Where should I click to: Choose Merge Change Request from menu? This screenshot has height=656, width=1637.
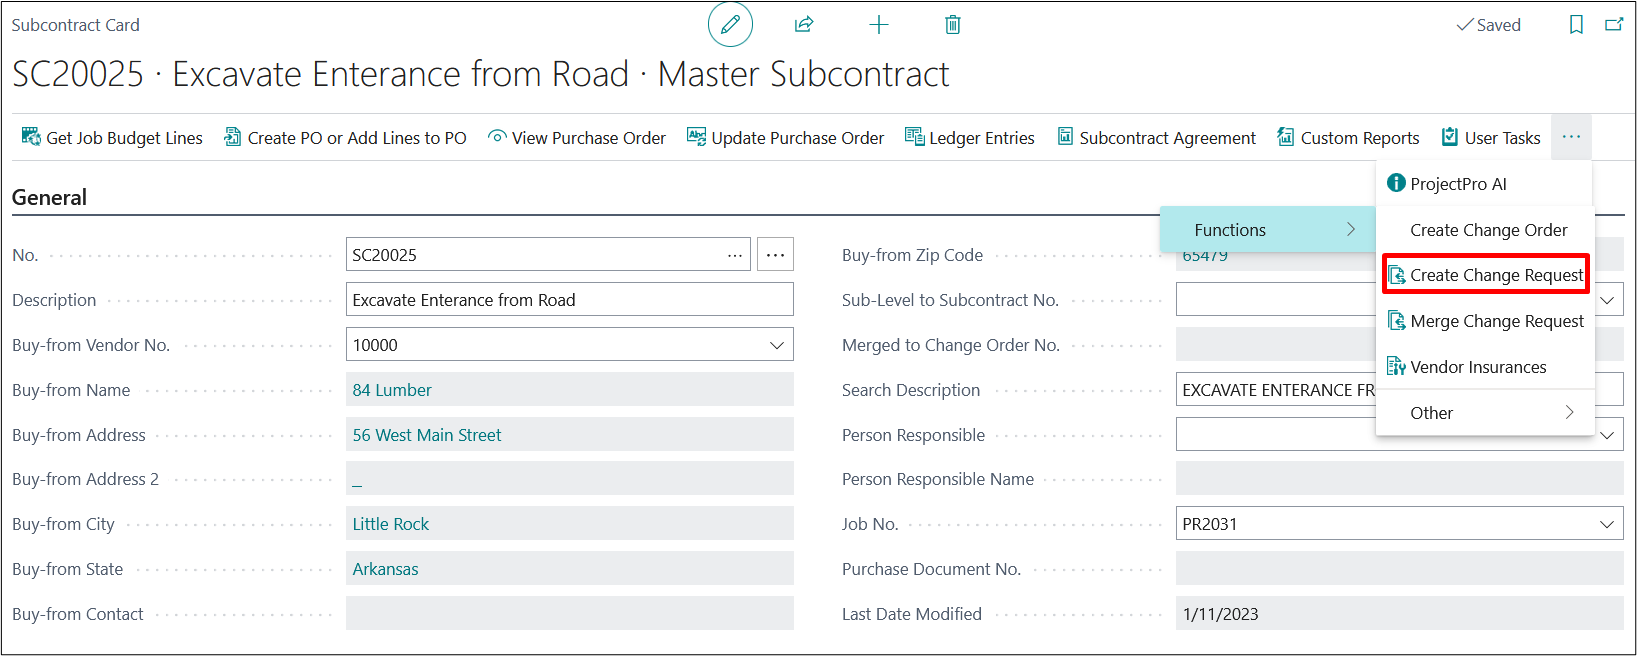click(1486, 321)
